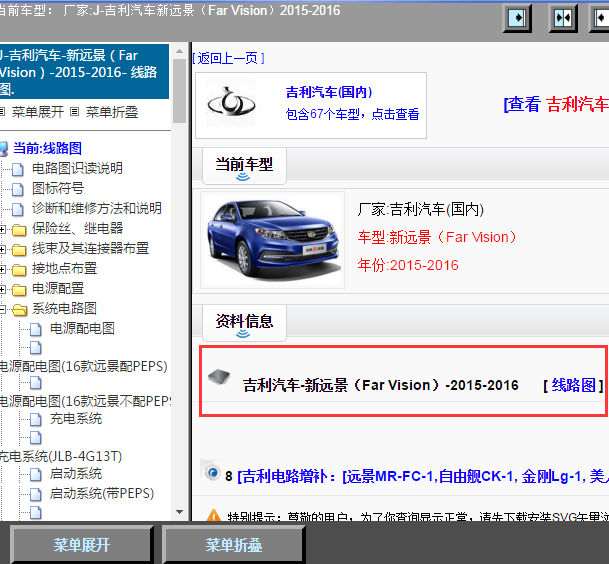This screenshot has height=564, width=609.
Task: Open 吉利汽车(国内) brand link
Action: [329, 92]
